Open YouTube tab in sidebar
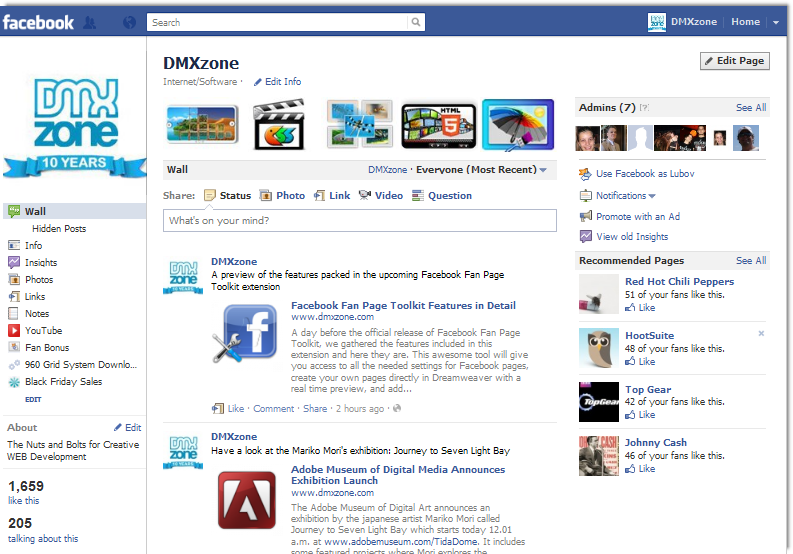This screenshot has height=554, width=793. (35, 330)
